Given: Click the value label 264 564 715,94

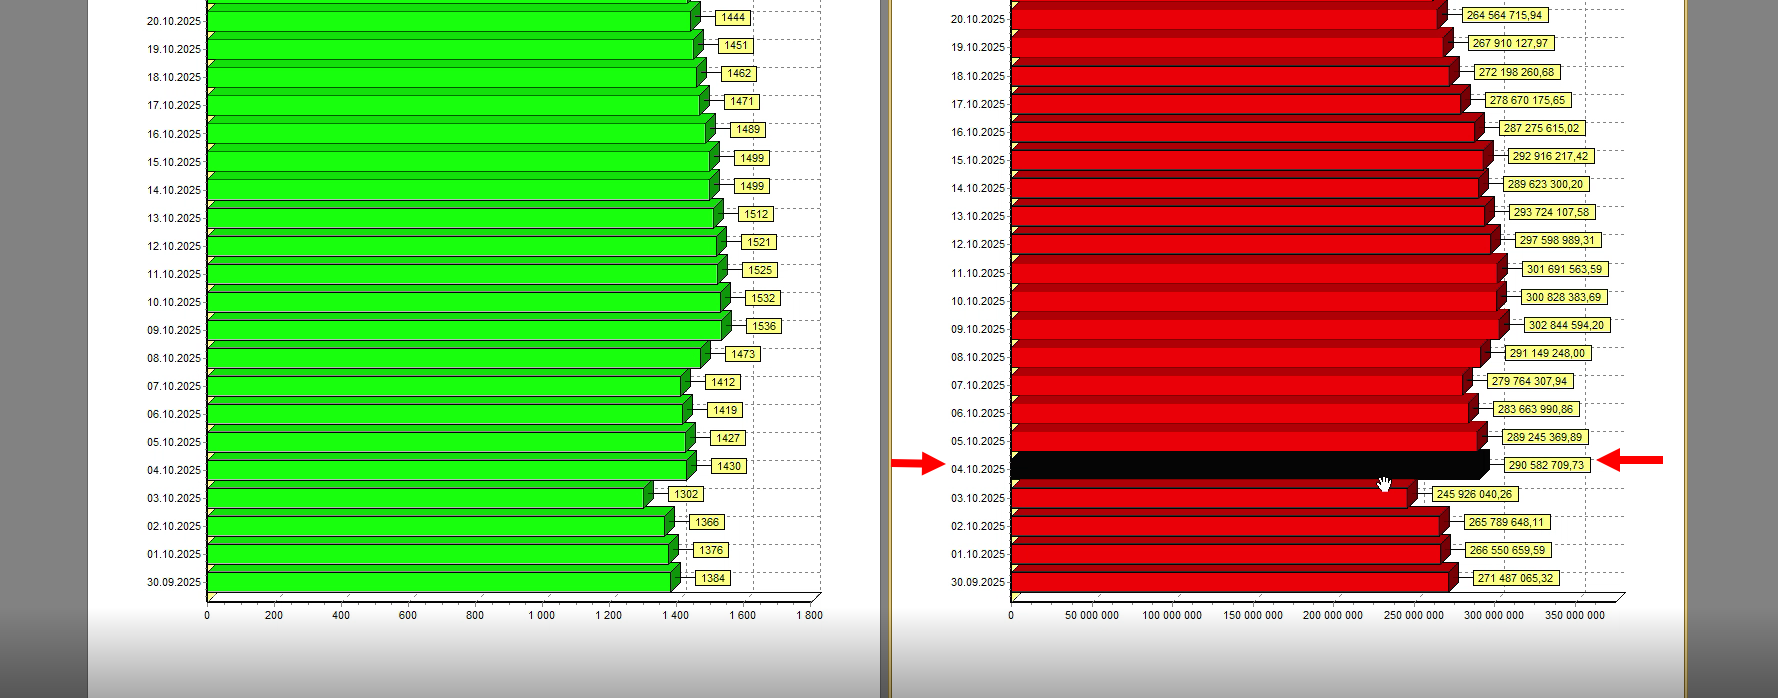Looking at the screenshot, I should (1504, 15).
